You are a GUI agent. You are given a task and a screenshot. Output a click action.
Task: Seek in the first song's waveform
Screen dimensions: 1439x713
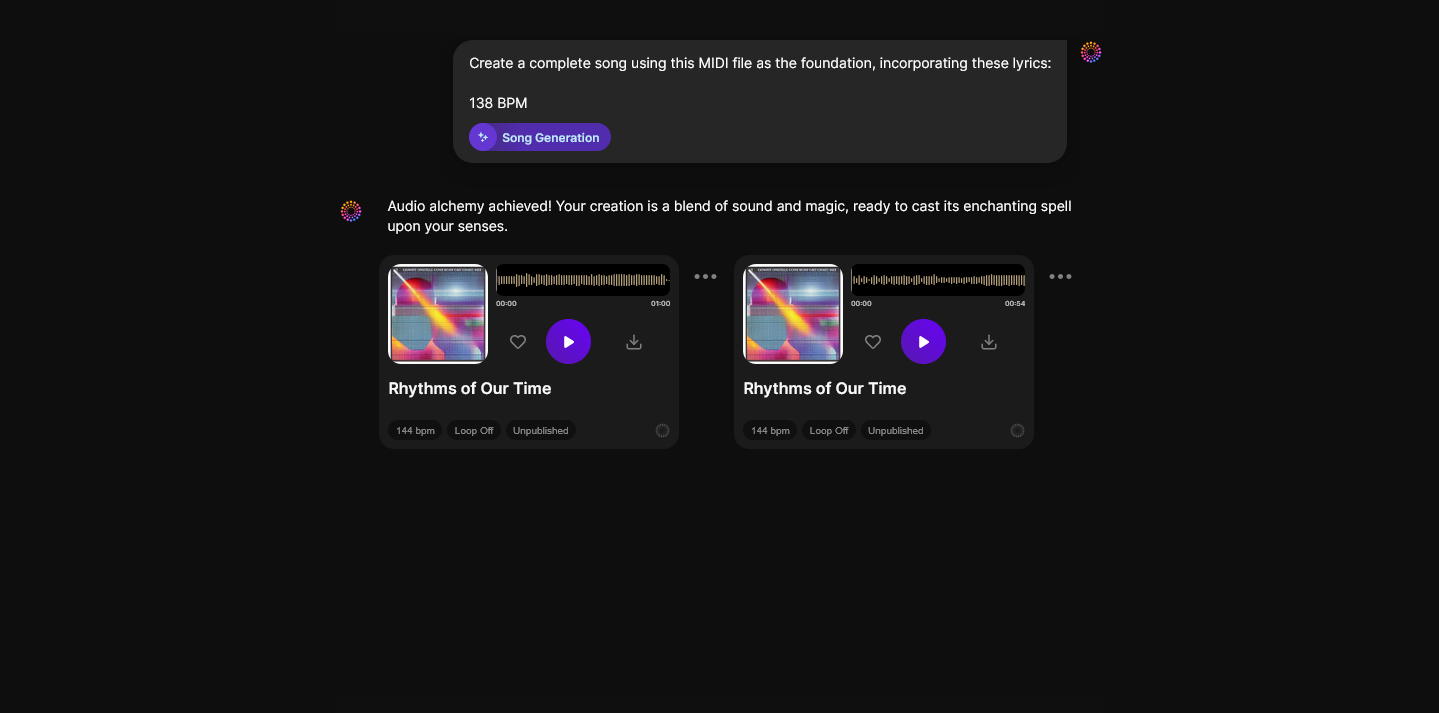click(x=583, y=280)
